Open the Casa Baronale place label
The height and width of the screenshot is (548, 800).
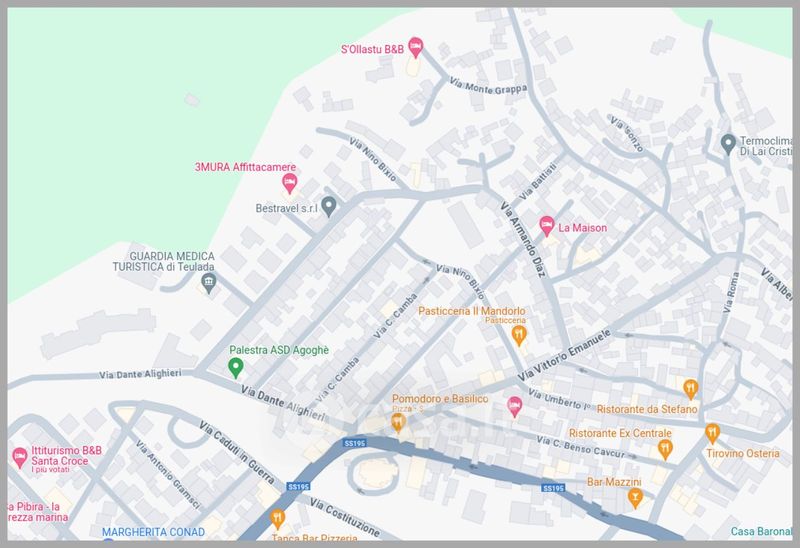pos(763,531)
